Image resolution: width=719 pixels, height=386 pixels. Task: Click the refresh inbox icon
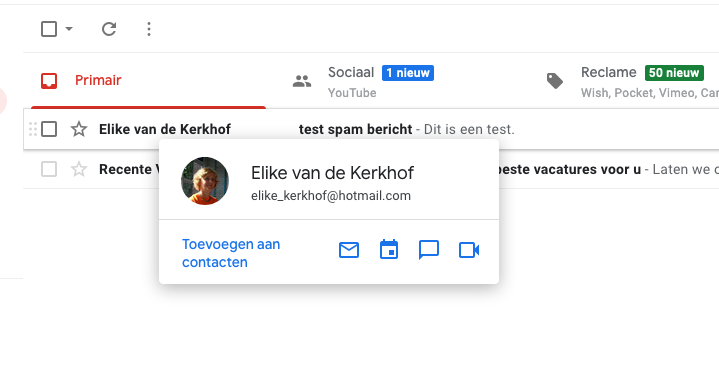[109, 29]
